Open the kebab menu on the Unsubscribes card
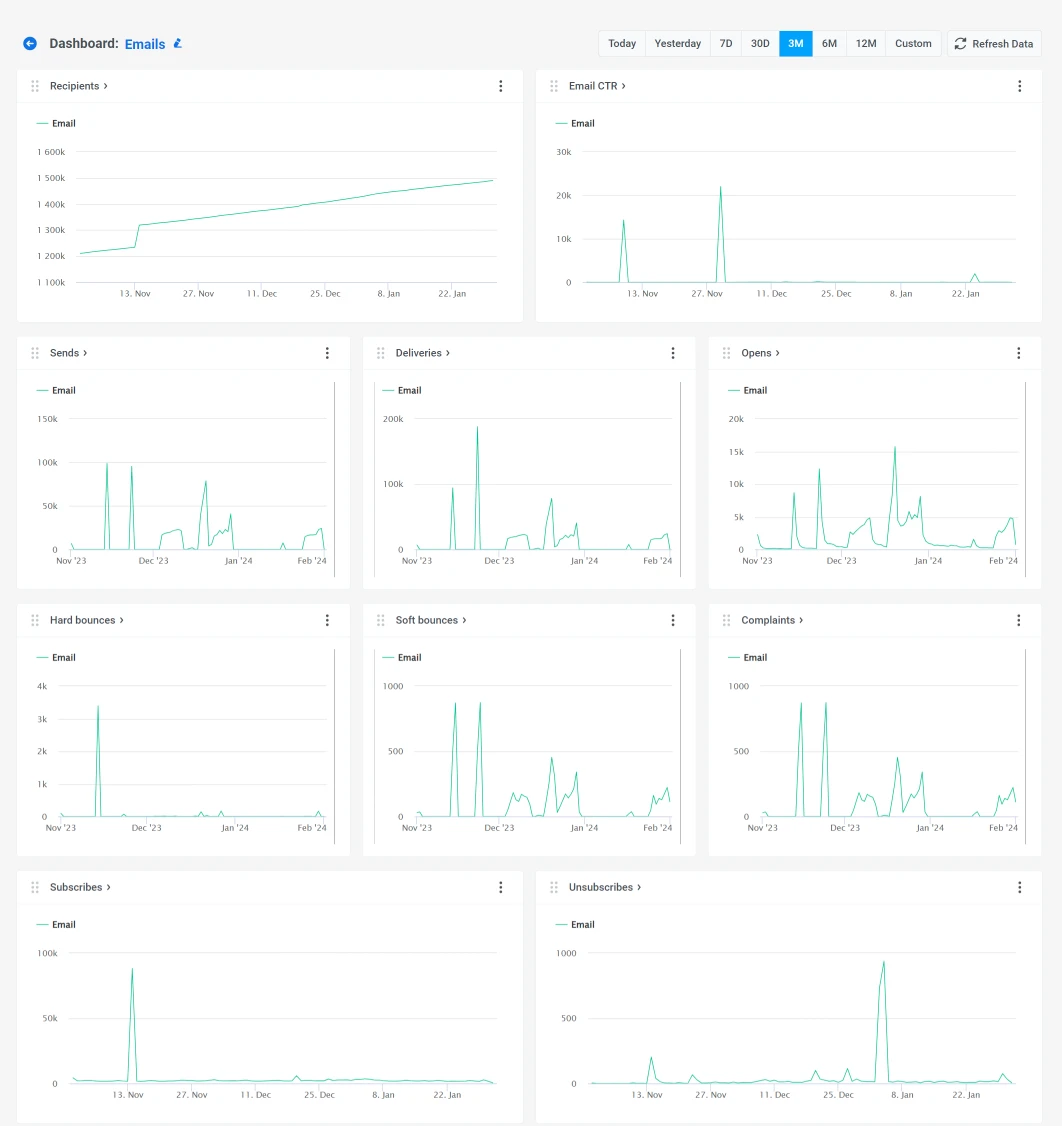Screen dimensions: 1062x1126 coord(1019,887)
